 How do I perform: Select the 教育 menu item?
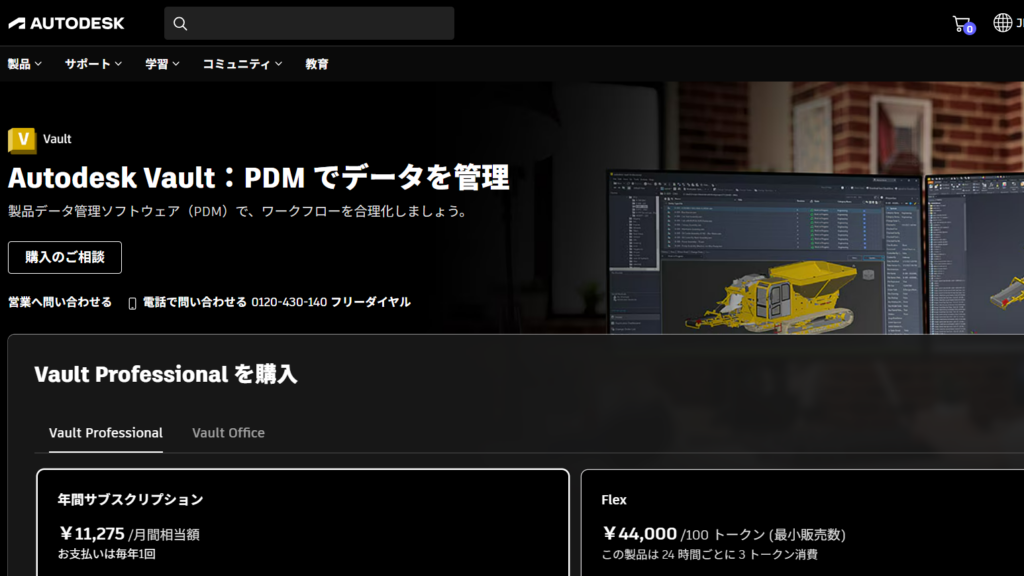point(316,63)
